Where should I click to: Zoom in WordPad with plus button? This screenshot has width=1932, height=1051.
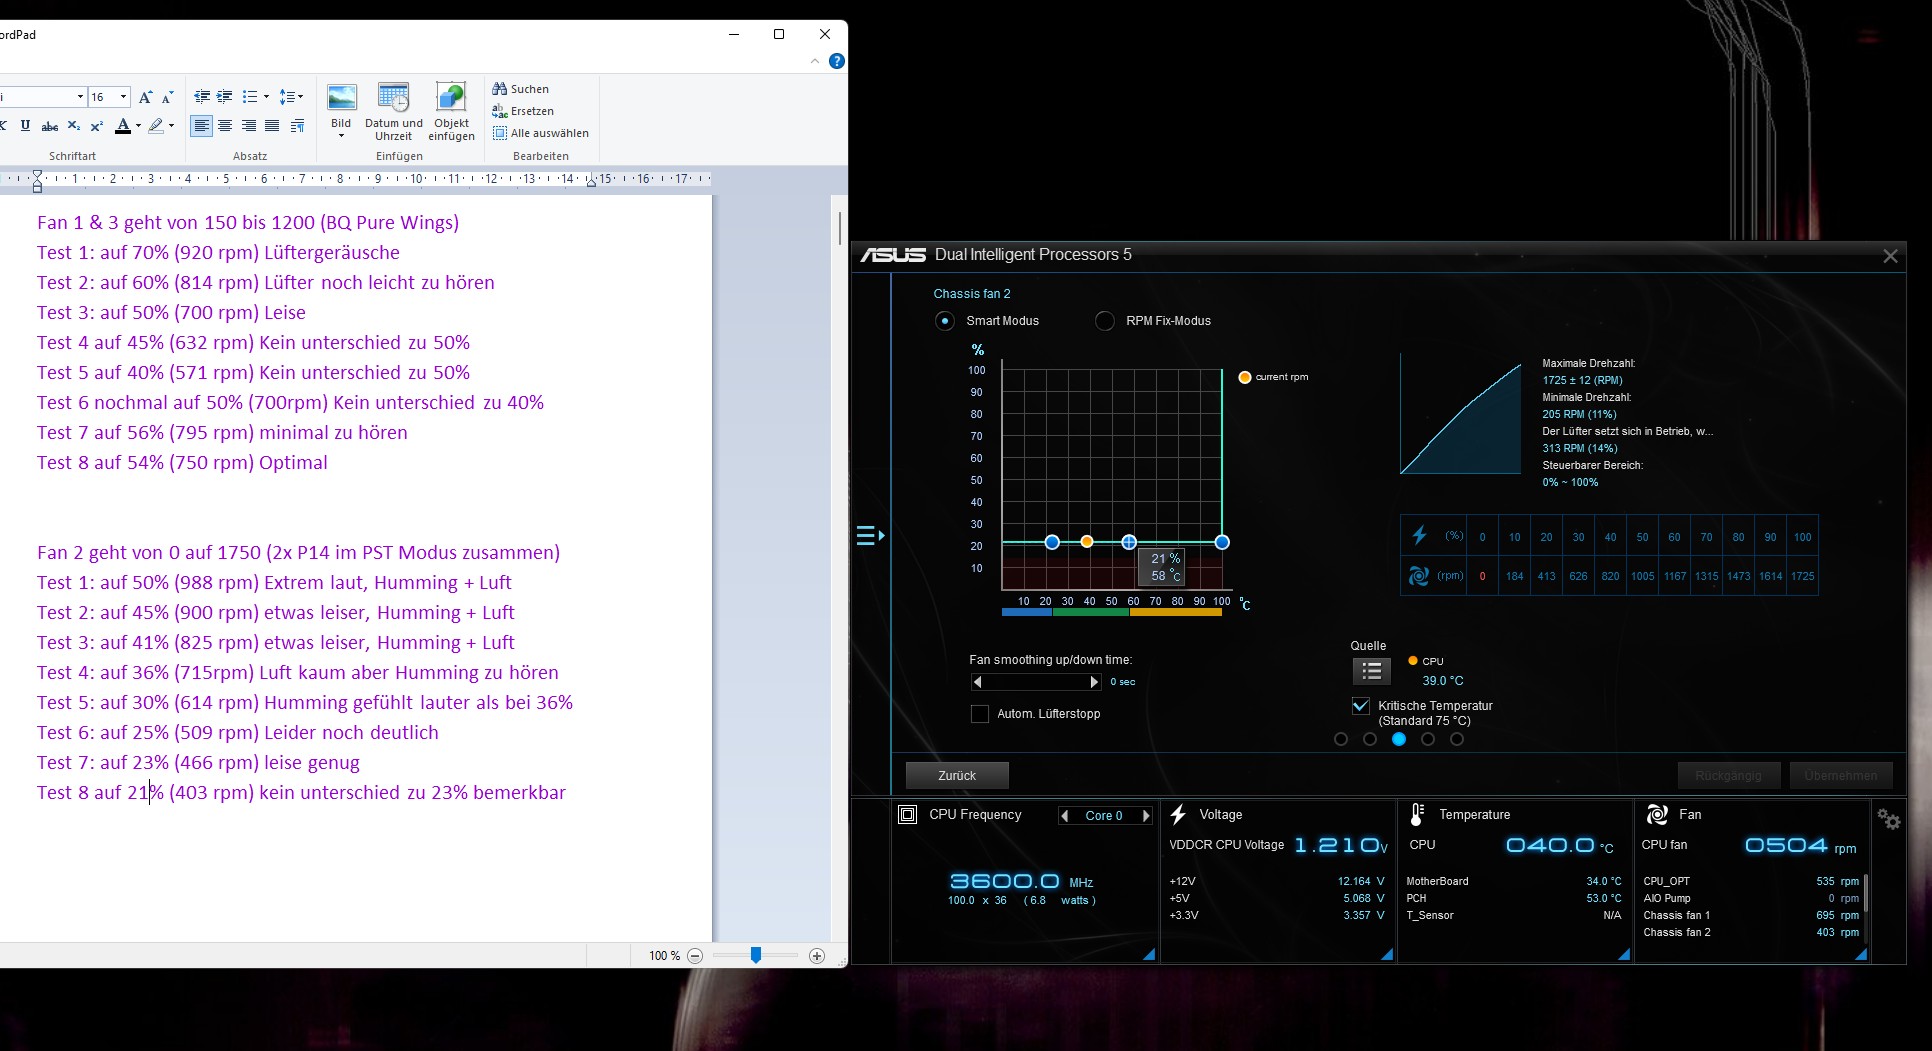pos(817,956)
